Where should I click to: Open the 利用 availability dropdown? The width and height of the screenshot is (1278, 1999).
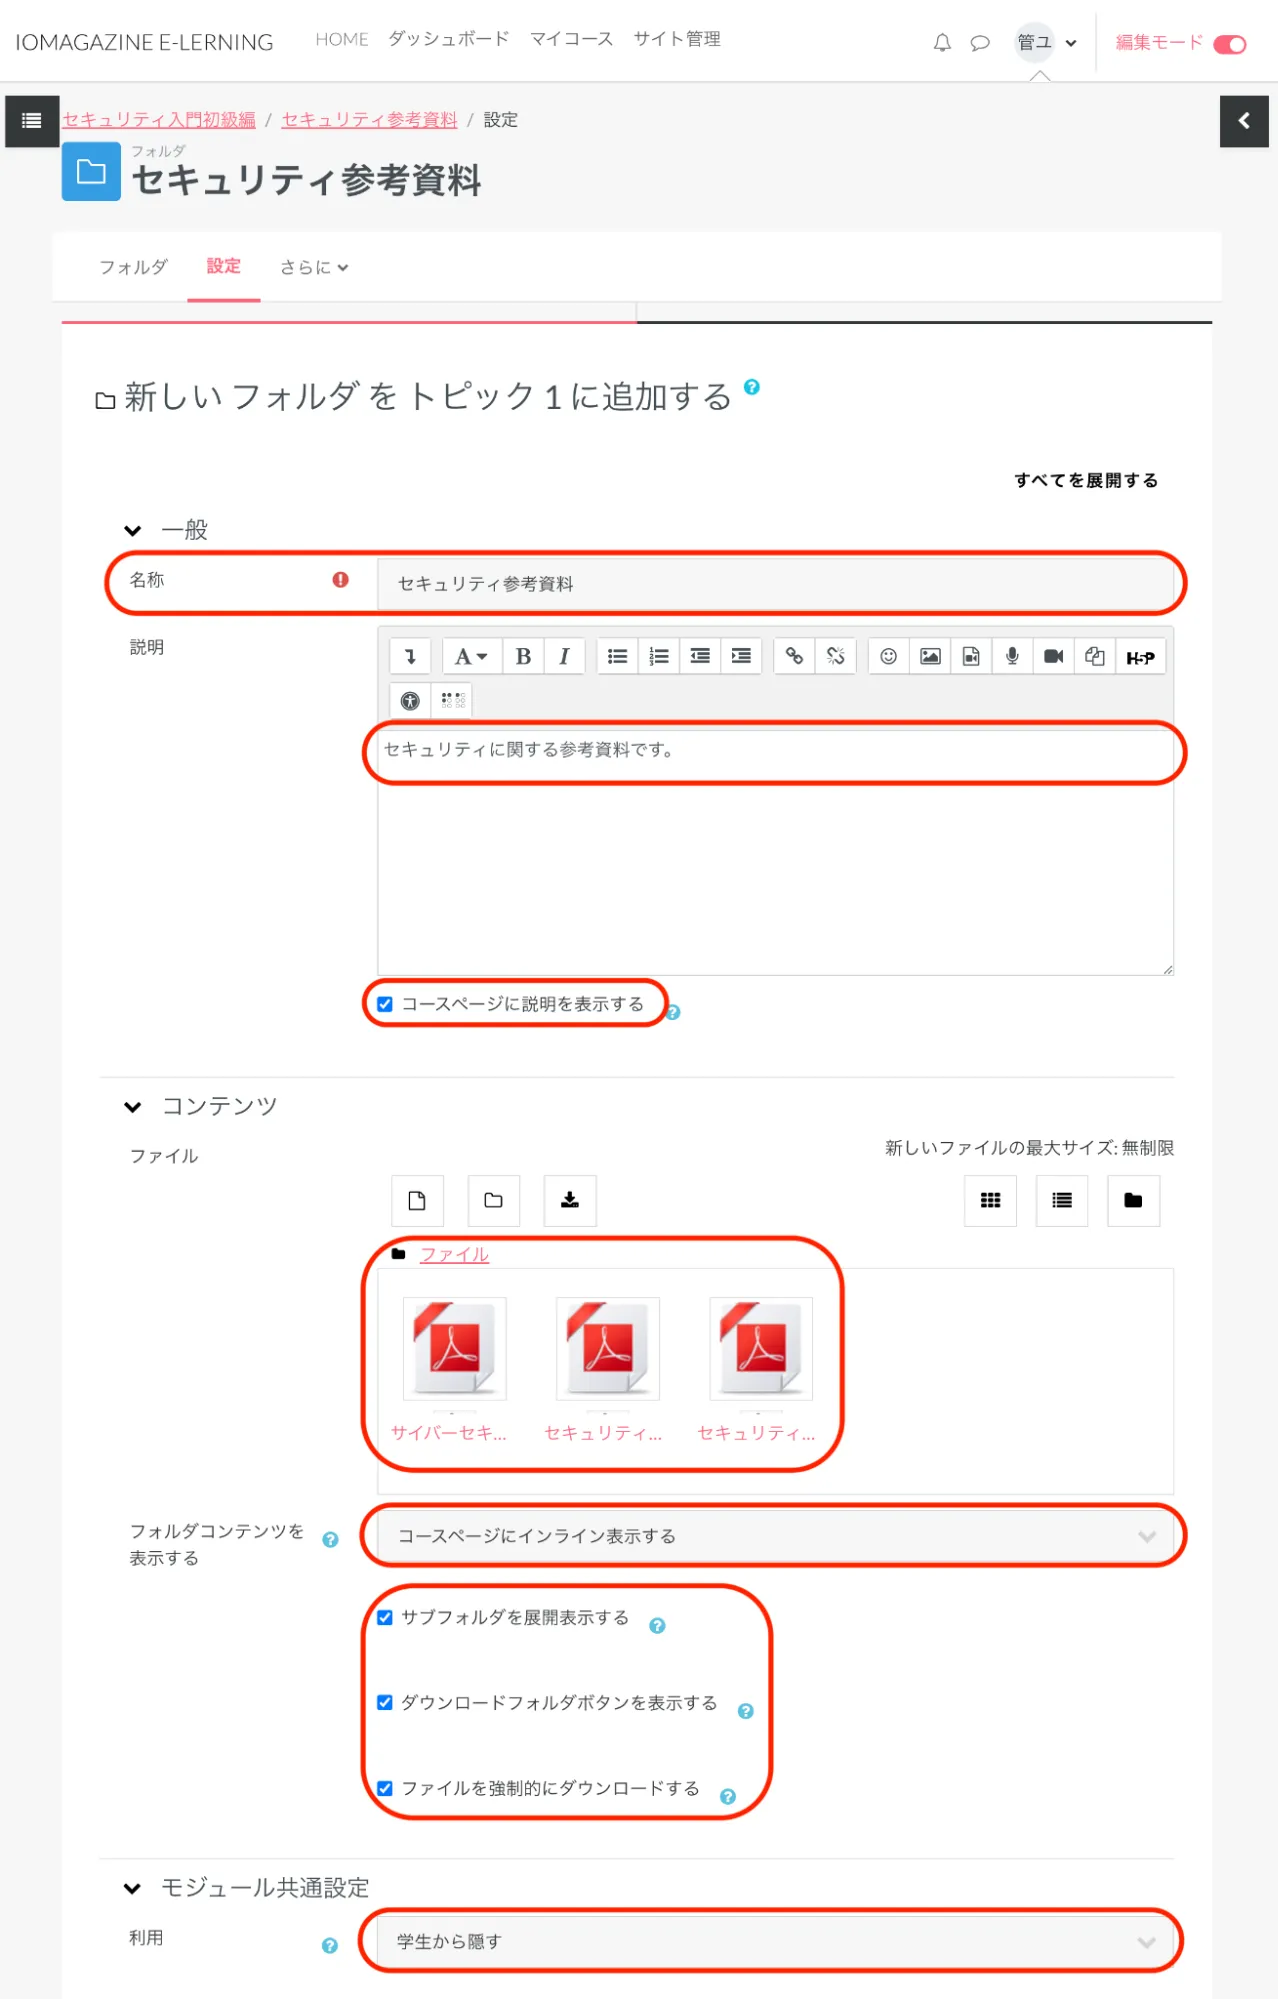[x=774, y=1941]
